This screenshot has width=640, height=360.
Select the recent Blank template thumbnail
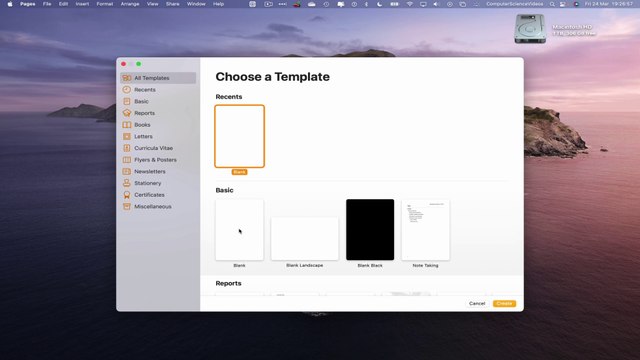(x=240, y=136)
